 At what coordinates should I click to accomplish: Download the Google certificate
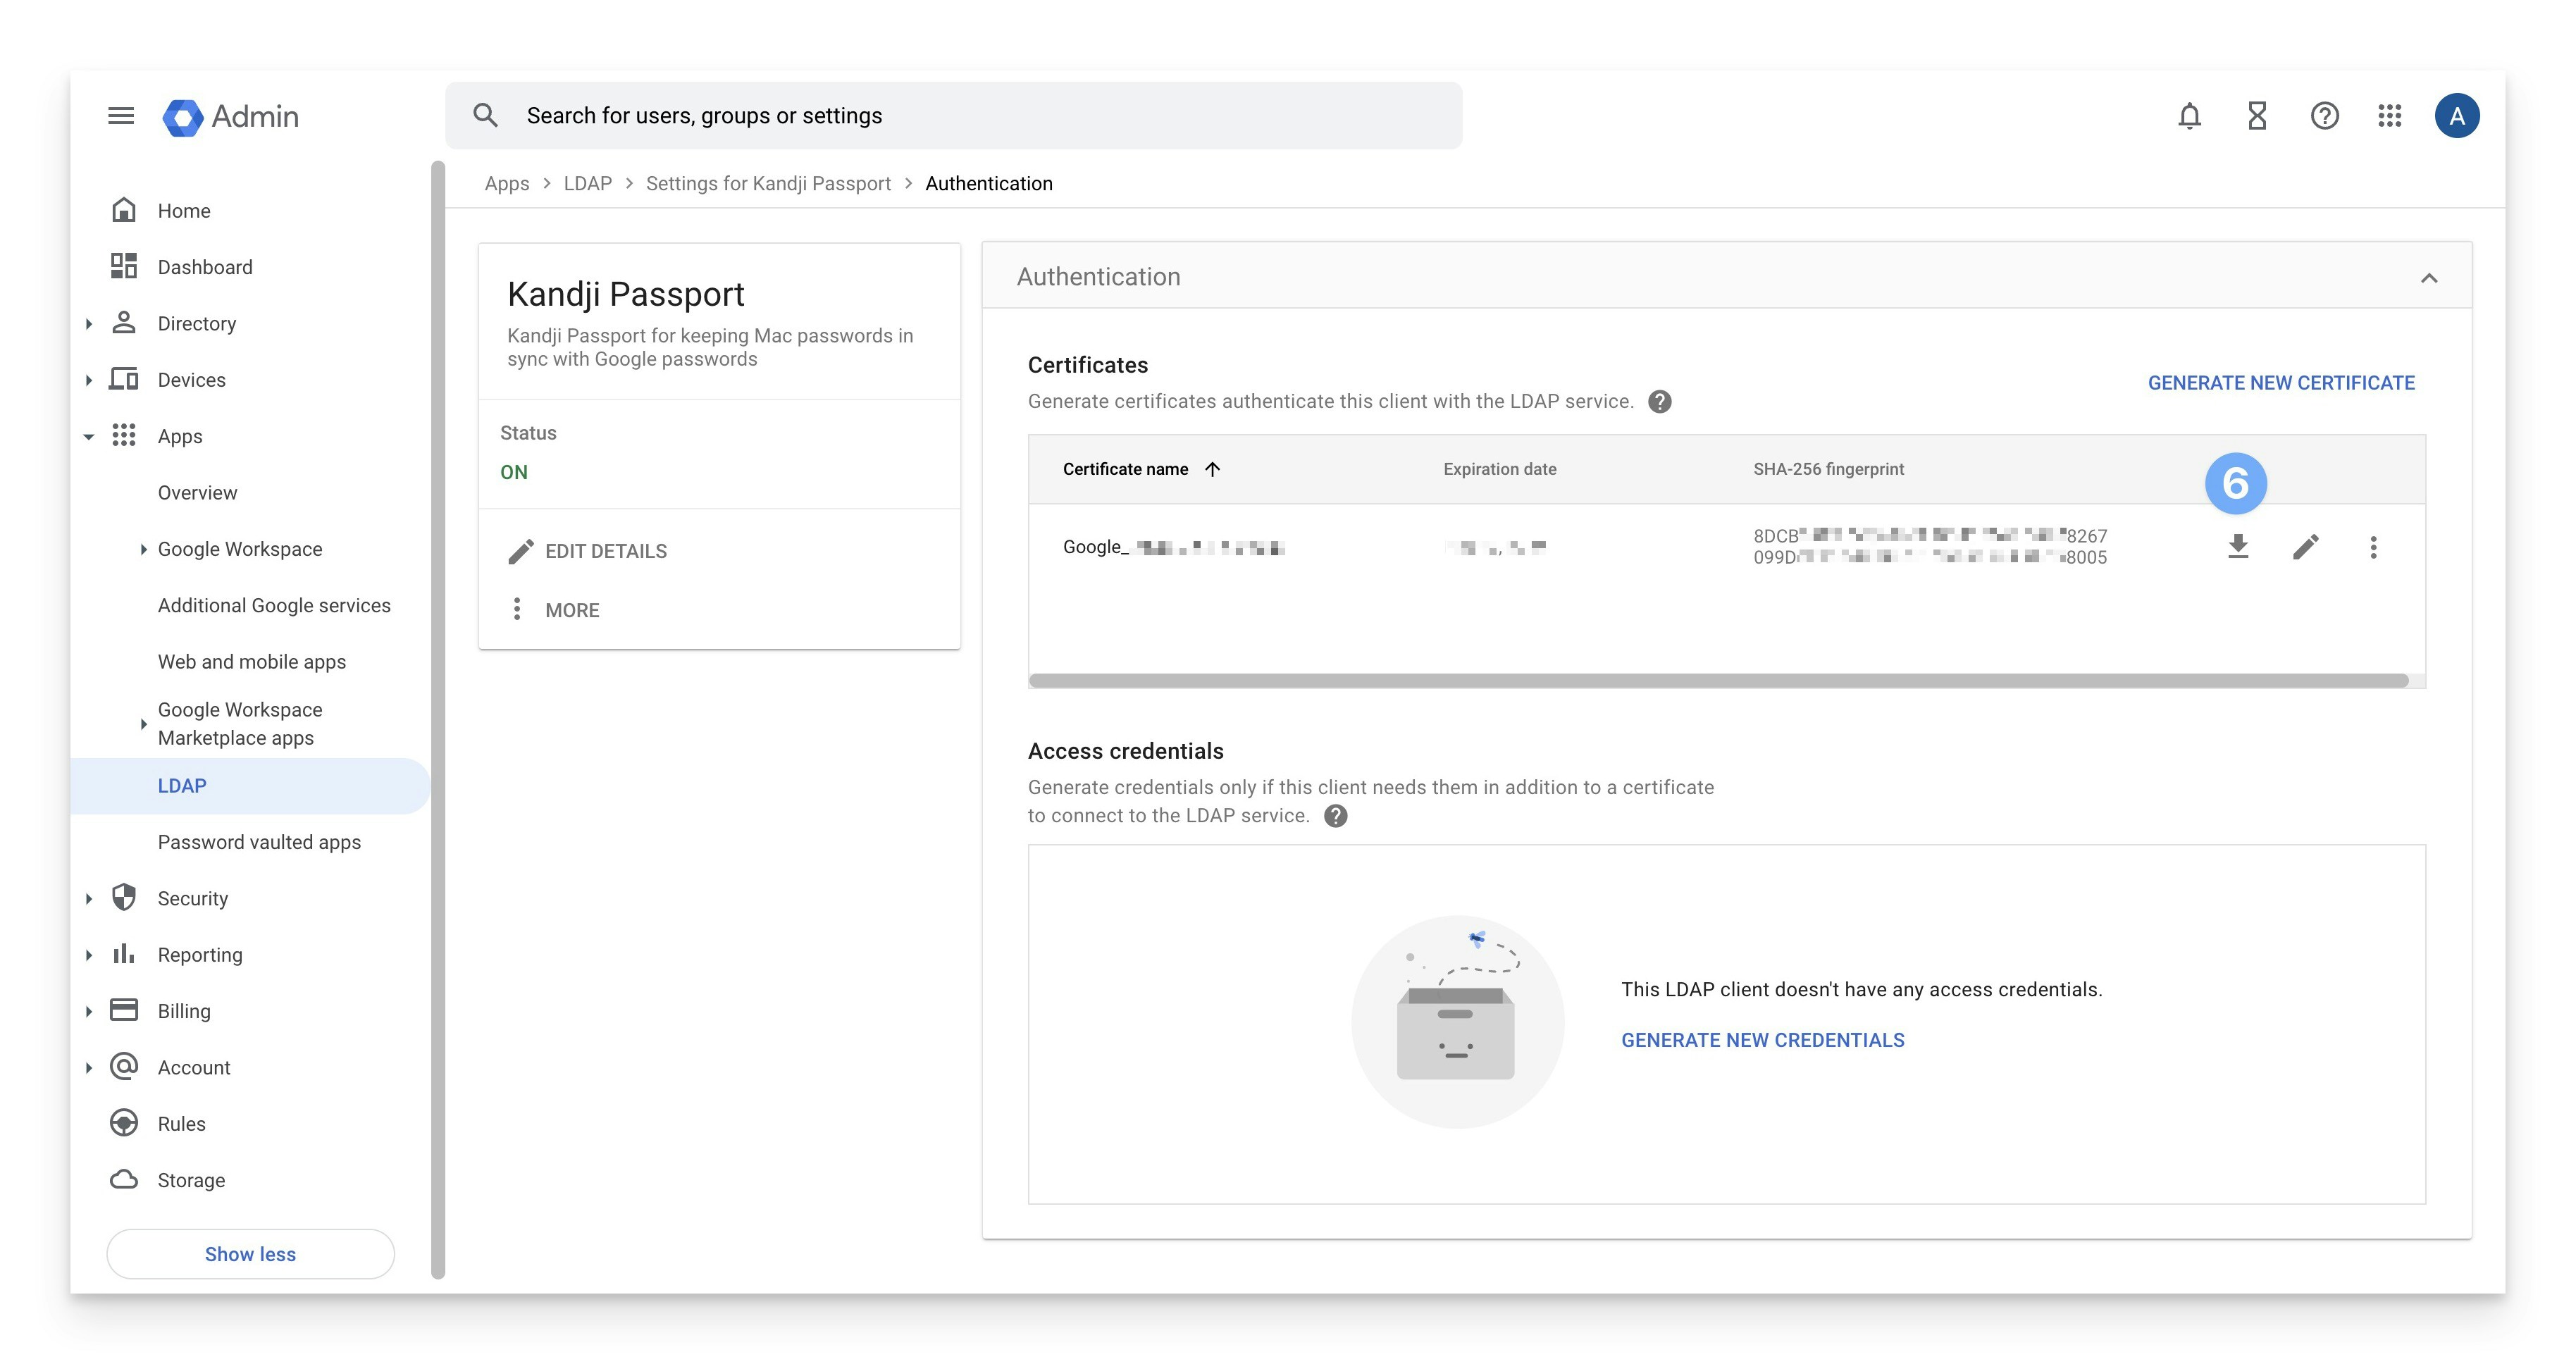click(x=2238, y=547)
